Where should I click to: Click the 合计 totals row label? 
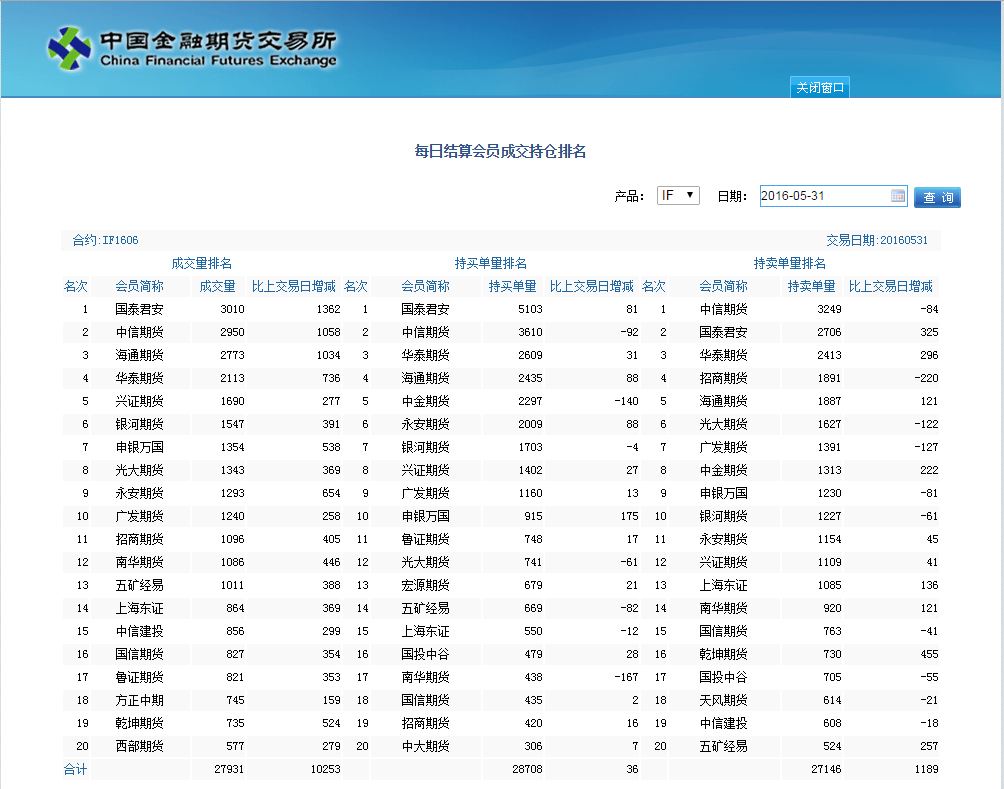click(75, 769)
